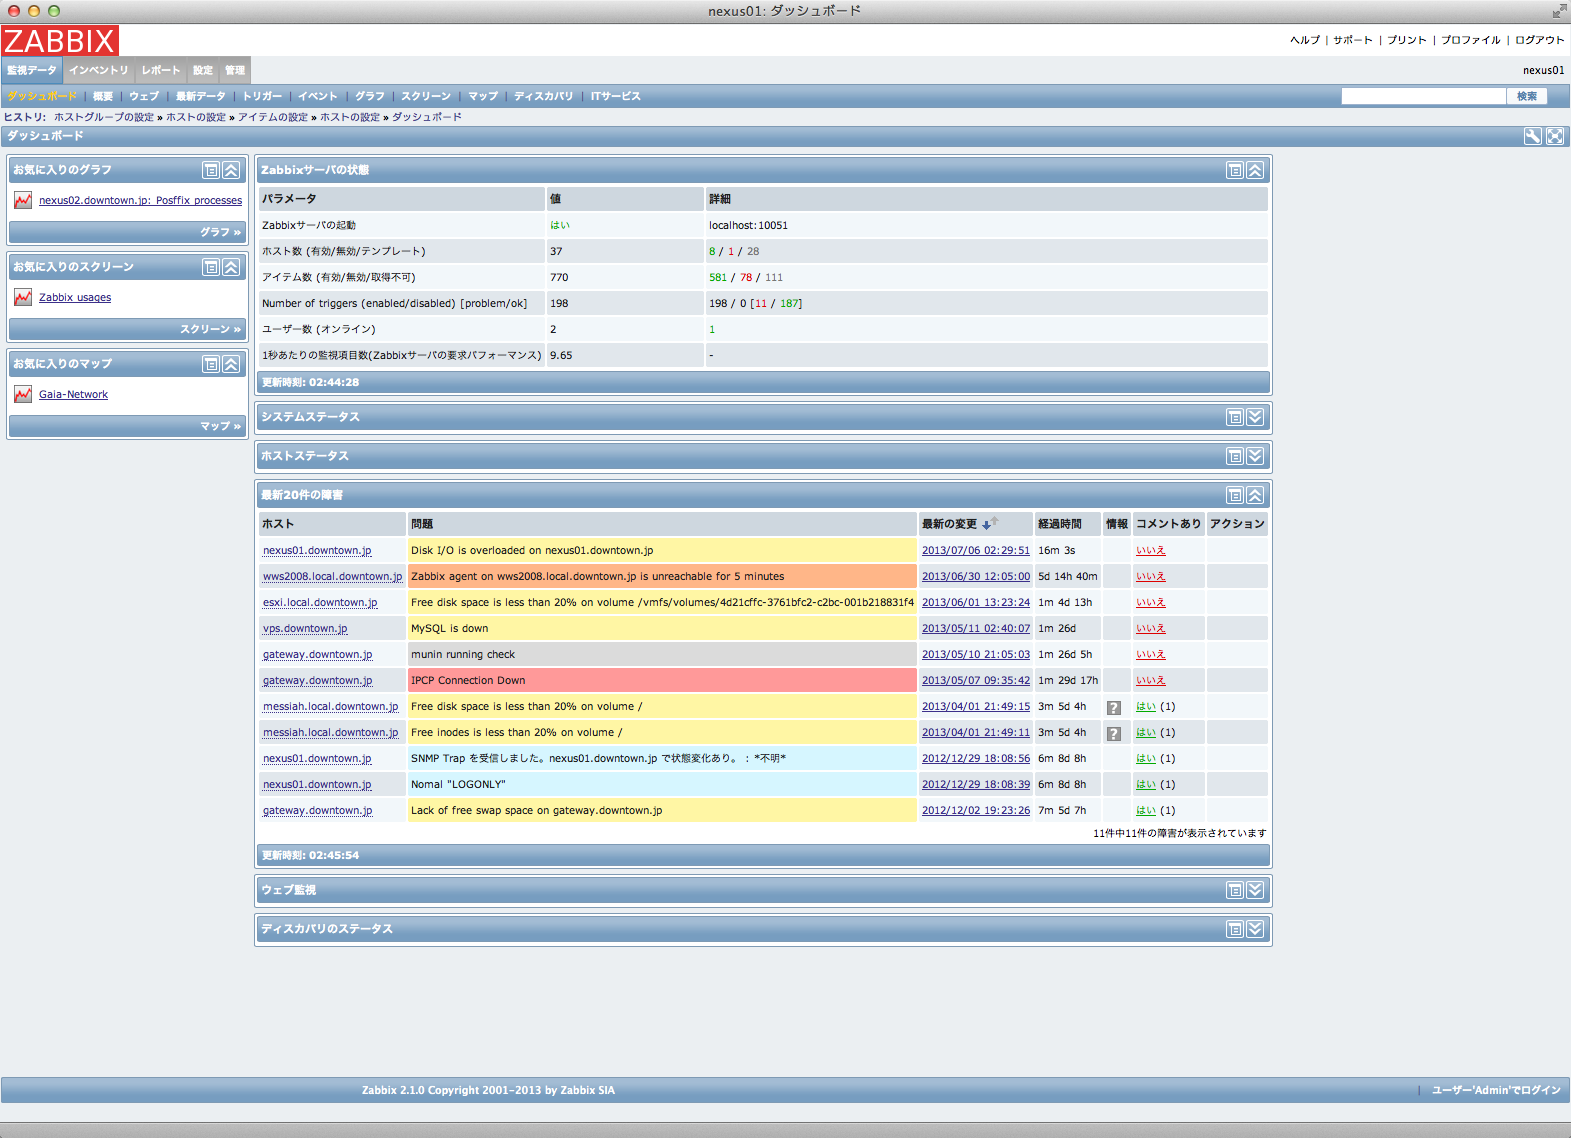Open menu icon of ディスカバリのステータス widget
The image size is (1571, 1138).
coord(1235,929)
